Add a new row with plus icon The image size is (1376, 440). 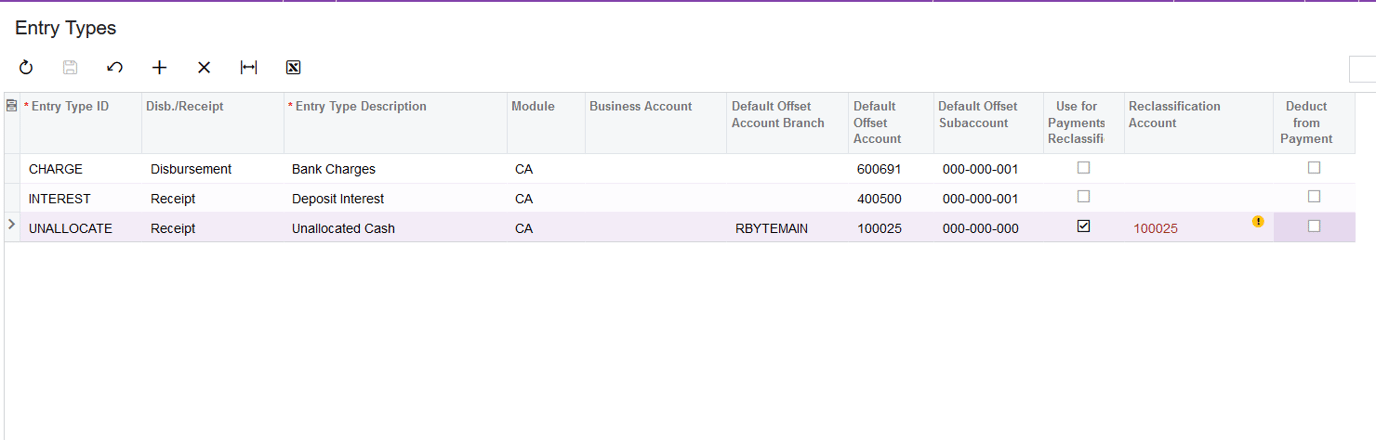159,68
